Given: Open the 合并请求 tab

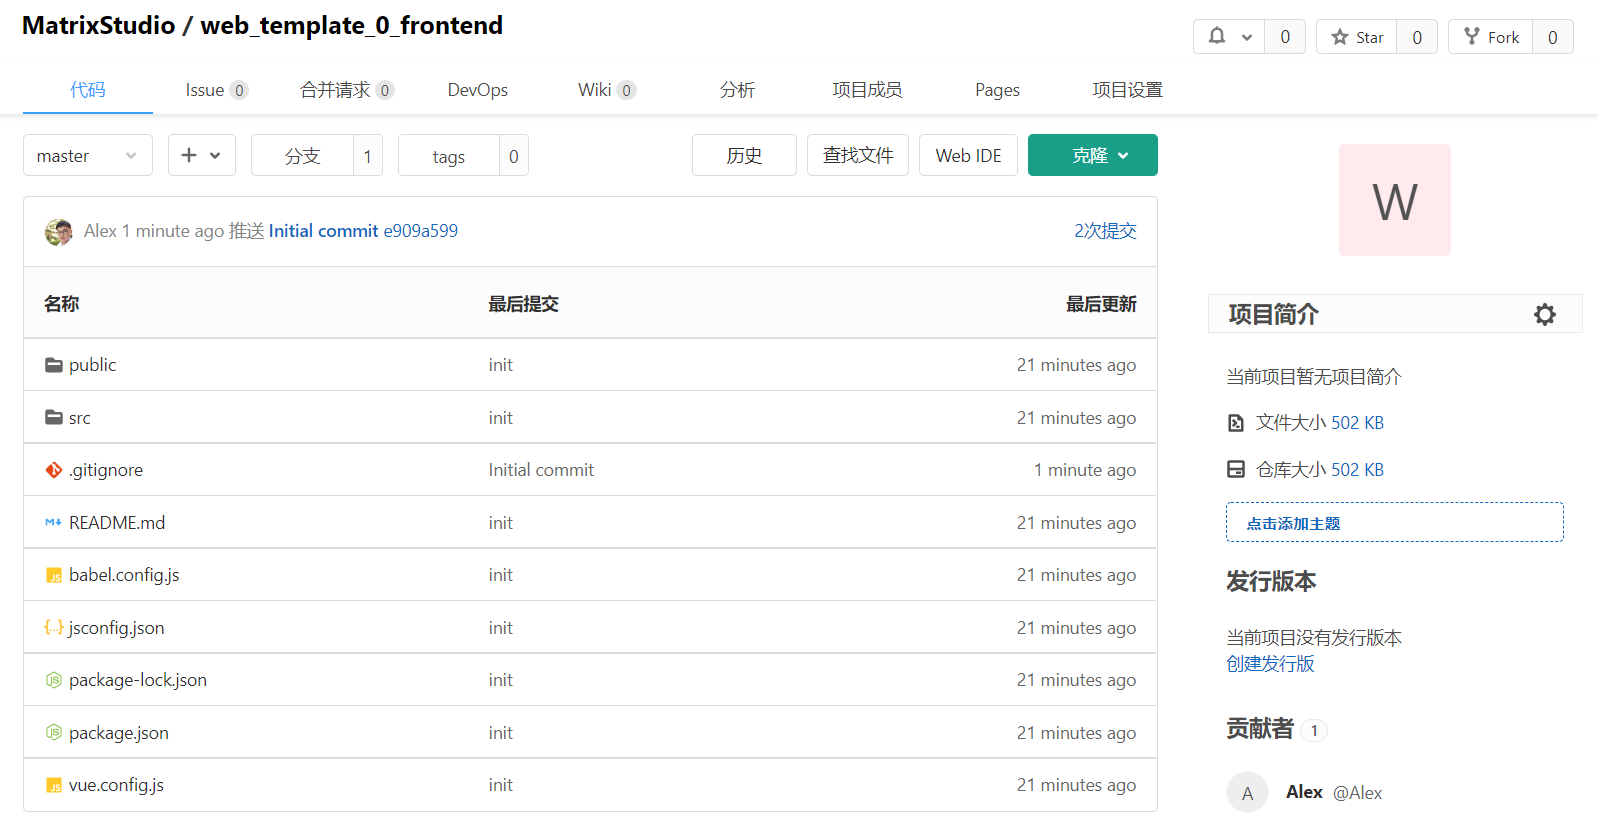Looking at the screenshot, I should [x=347, y=90].
